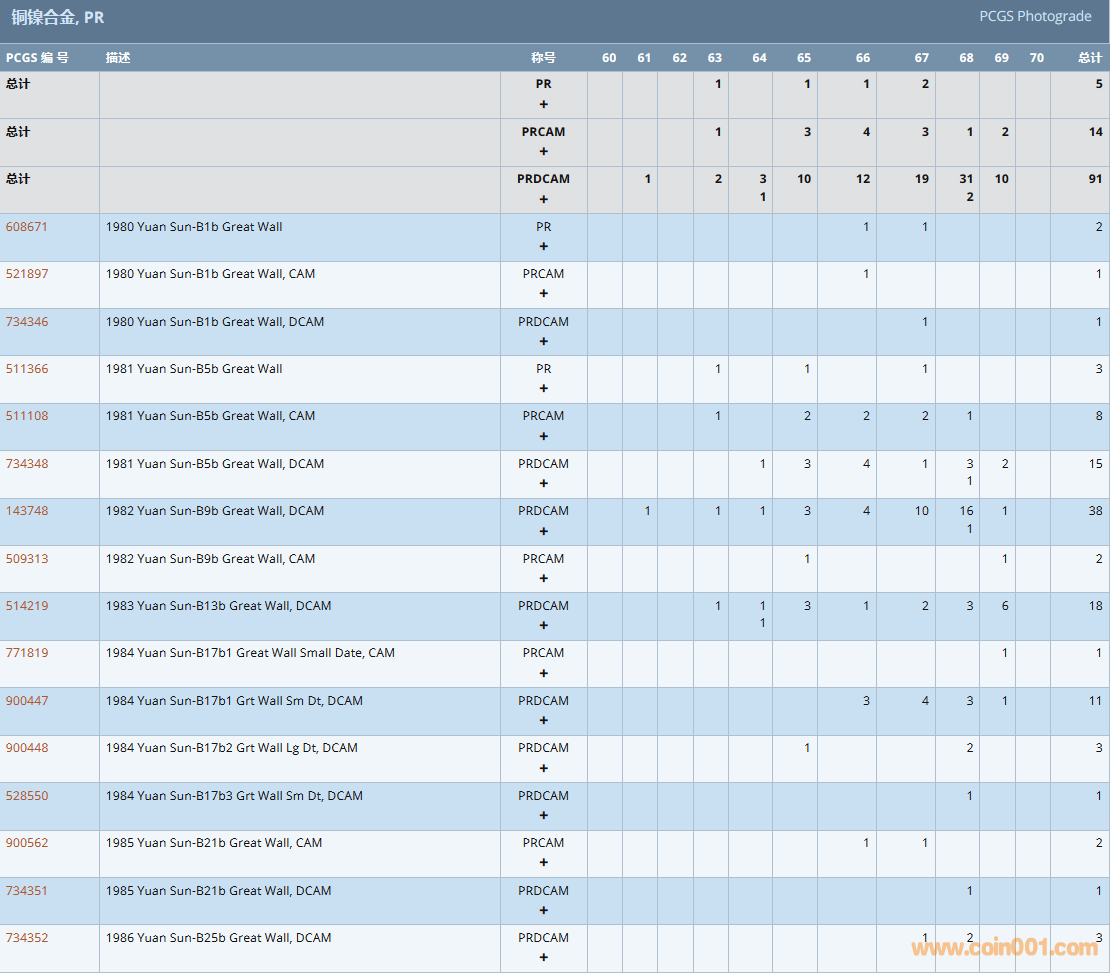The image size is (1111, 975).
Task: Click plus icon for 1984 Grt Wall Lg Dt row
Action: coord(544,768)
